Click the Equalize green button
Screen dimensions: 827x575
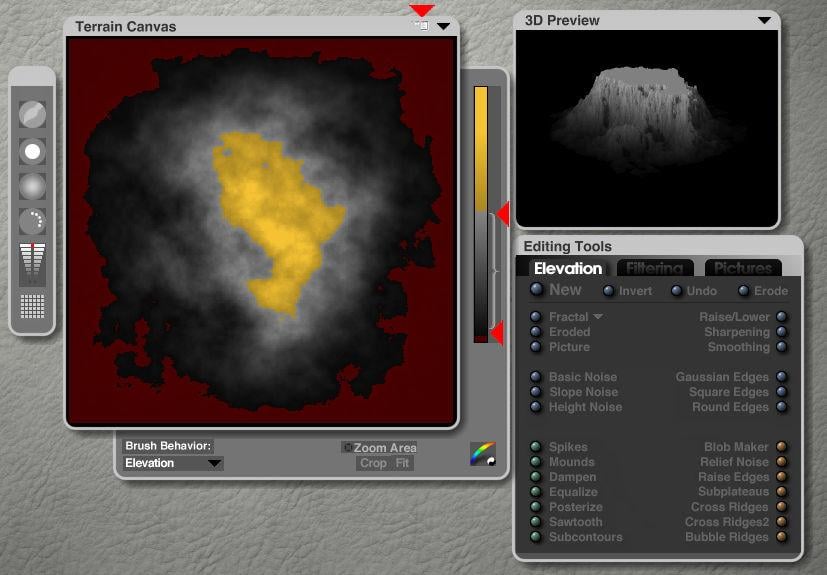tap(536, 492)
